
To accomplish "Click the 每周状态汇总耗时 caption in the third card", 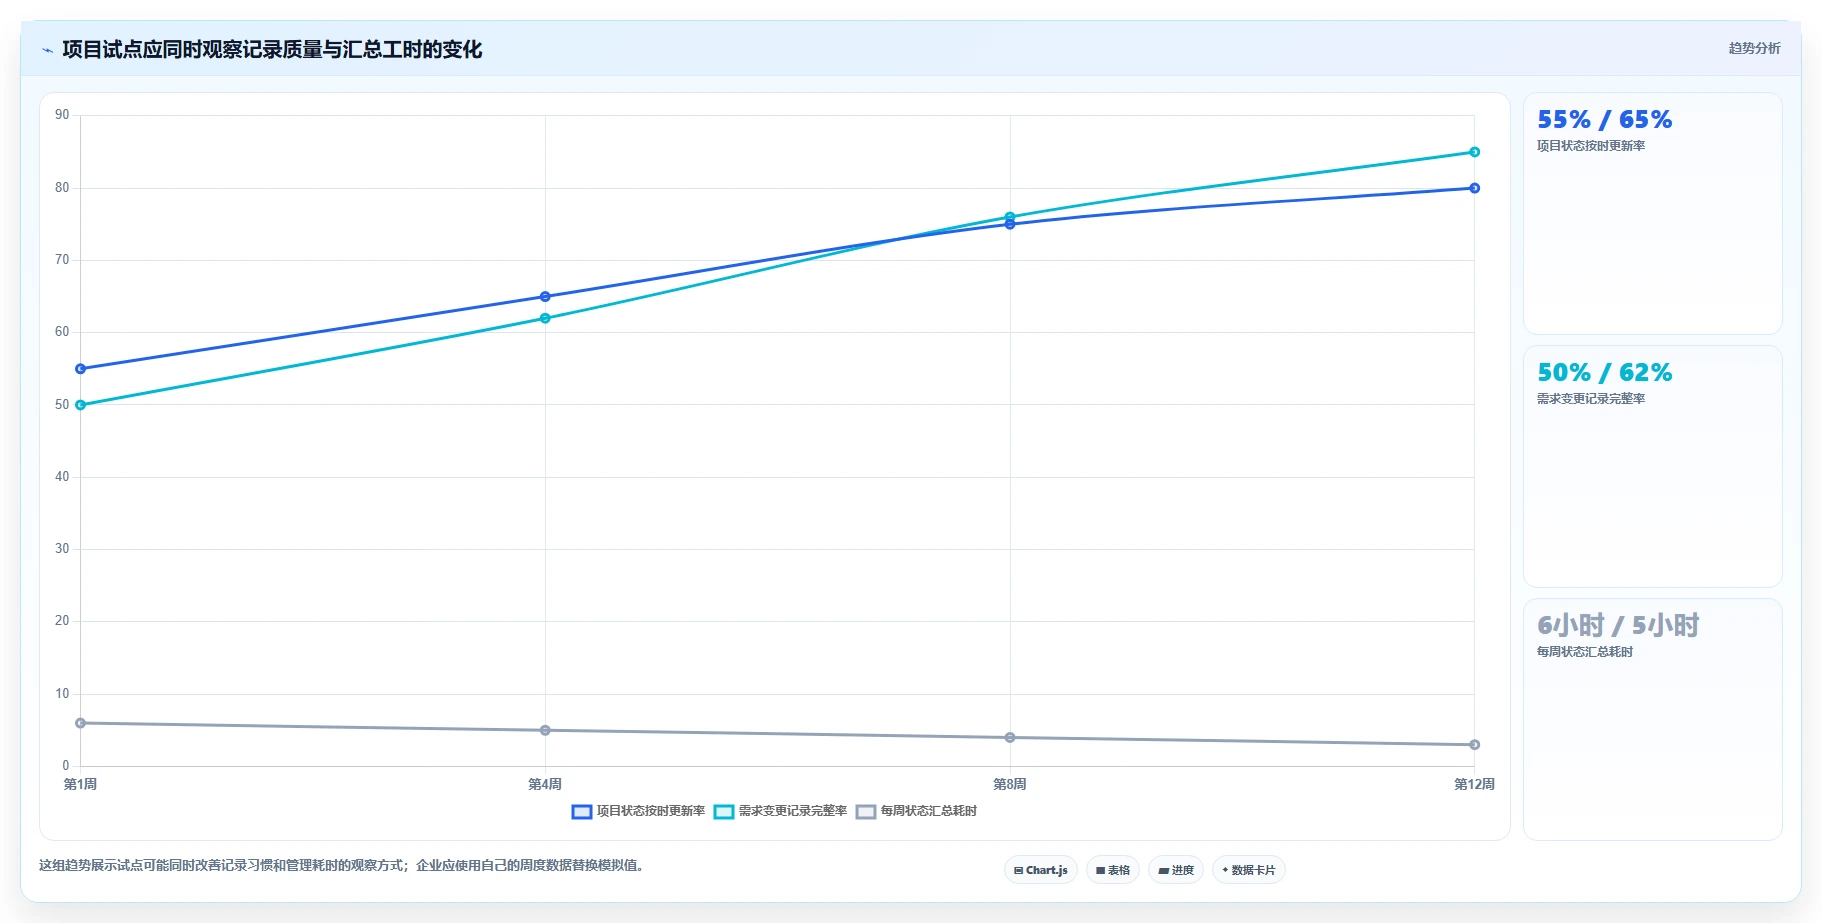I will pyautogui.click(x=1584, y=652).
